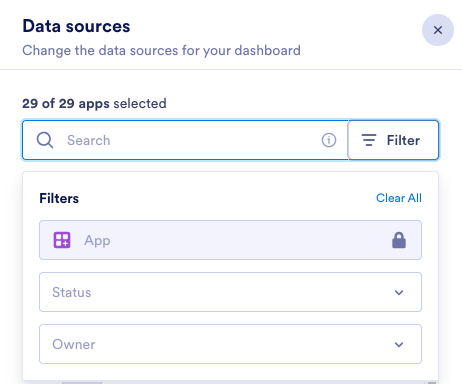Click the '29 of 29 apps selected' text
Image resolution: width=462 pixels, height=384 pixels.
click(94, 104)
